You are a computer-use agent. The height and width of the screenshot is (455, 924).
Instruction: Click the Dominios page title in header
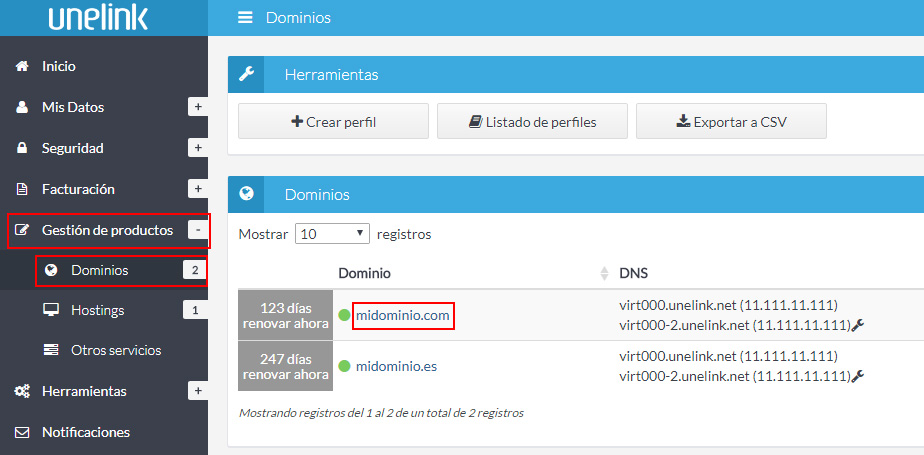[x=298, y=18]
